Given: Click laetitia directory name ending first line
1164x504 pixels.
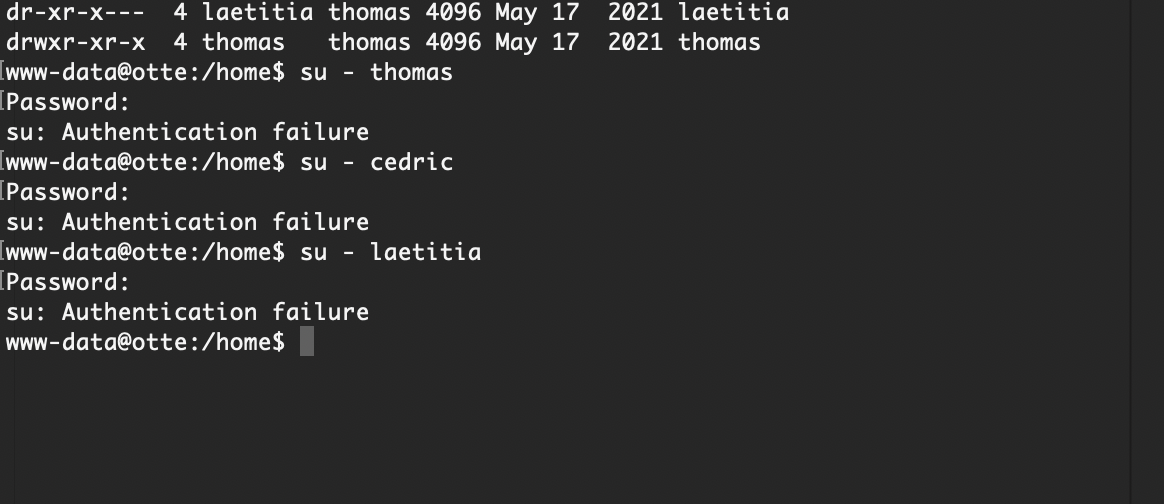Looking at the screenshot, I should coord(733,12).
